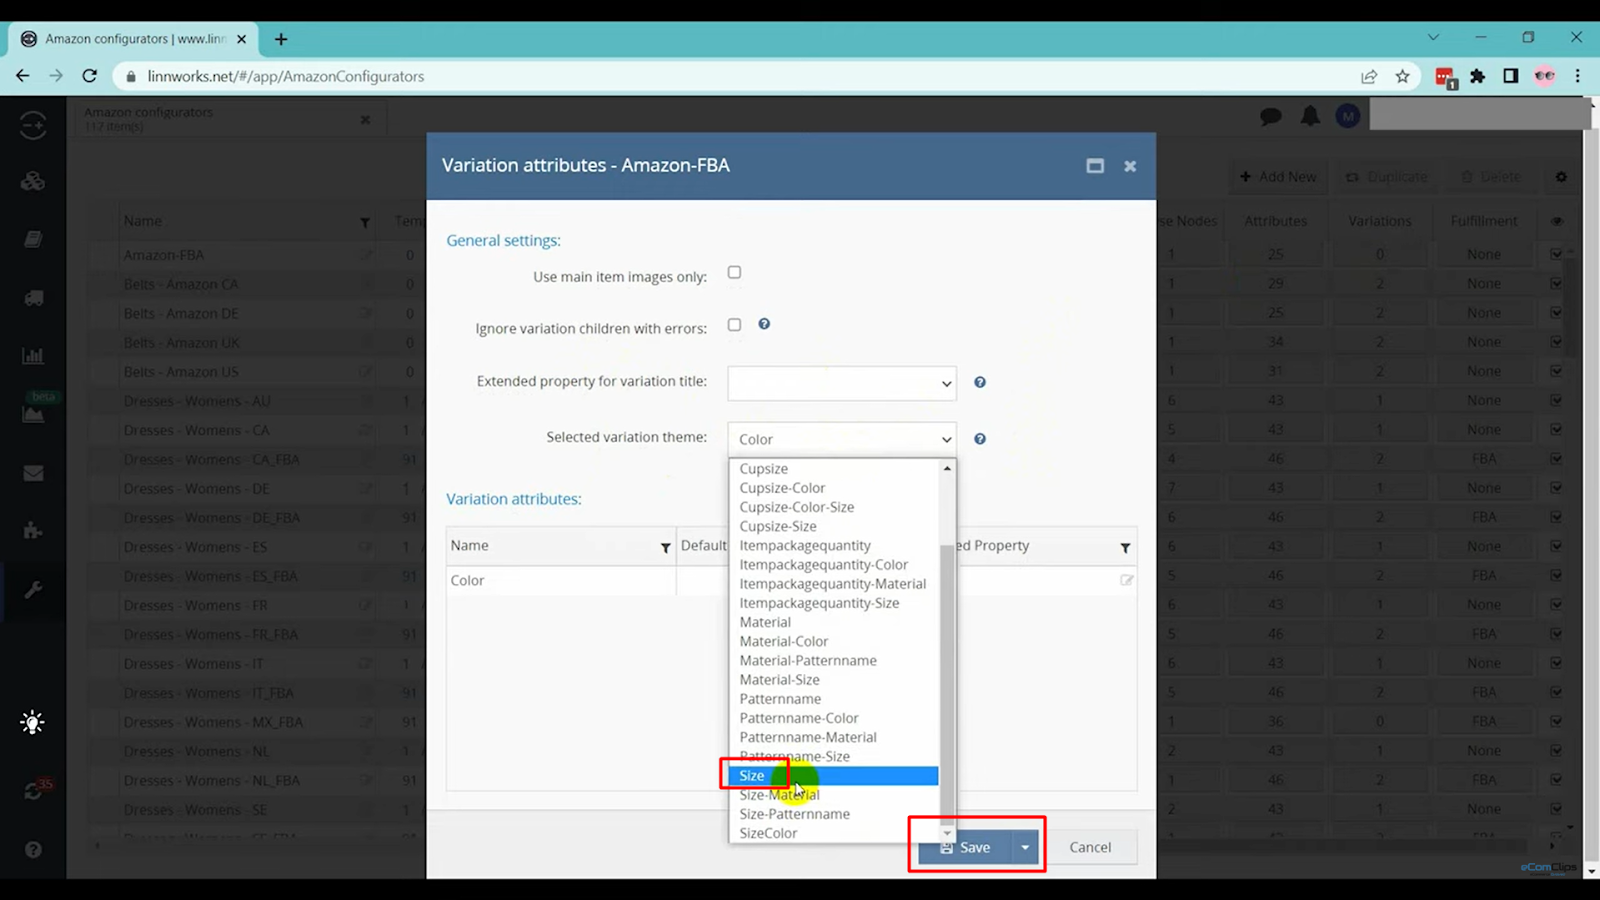Open the beta analytics chart icon
The image size is (1600, 900).
(33, 412)
